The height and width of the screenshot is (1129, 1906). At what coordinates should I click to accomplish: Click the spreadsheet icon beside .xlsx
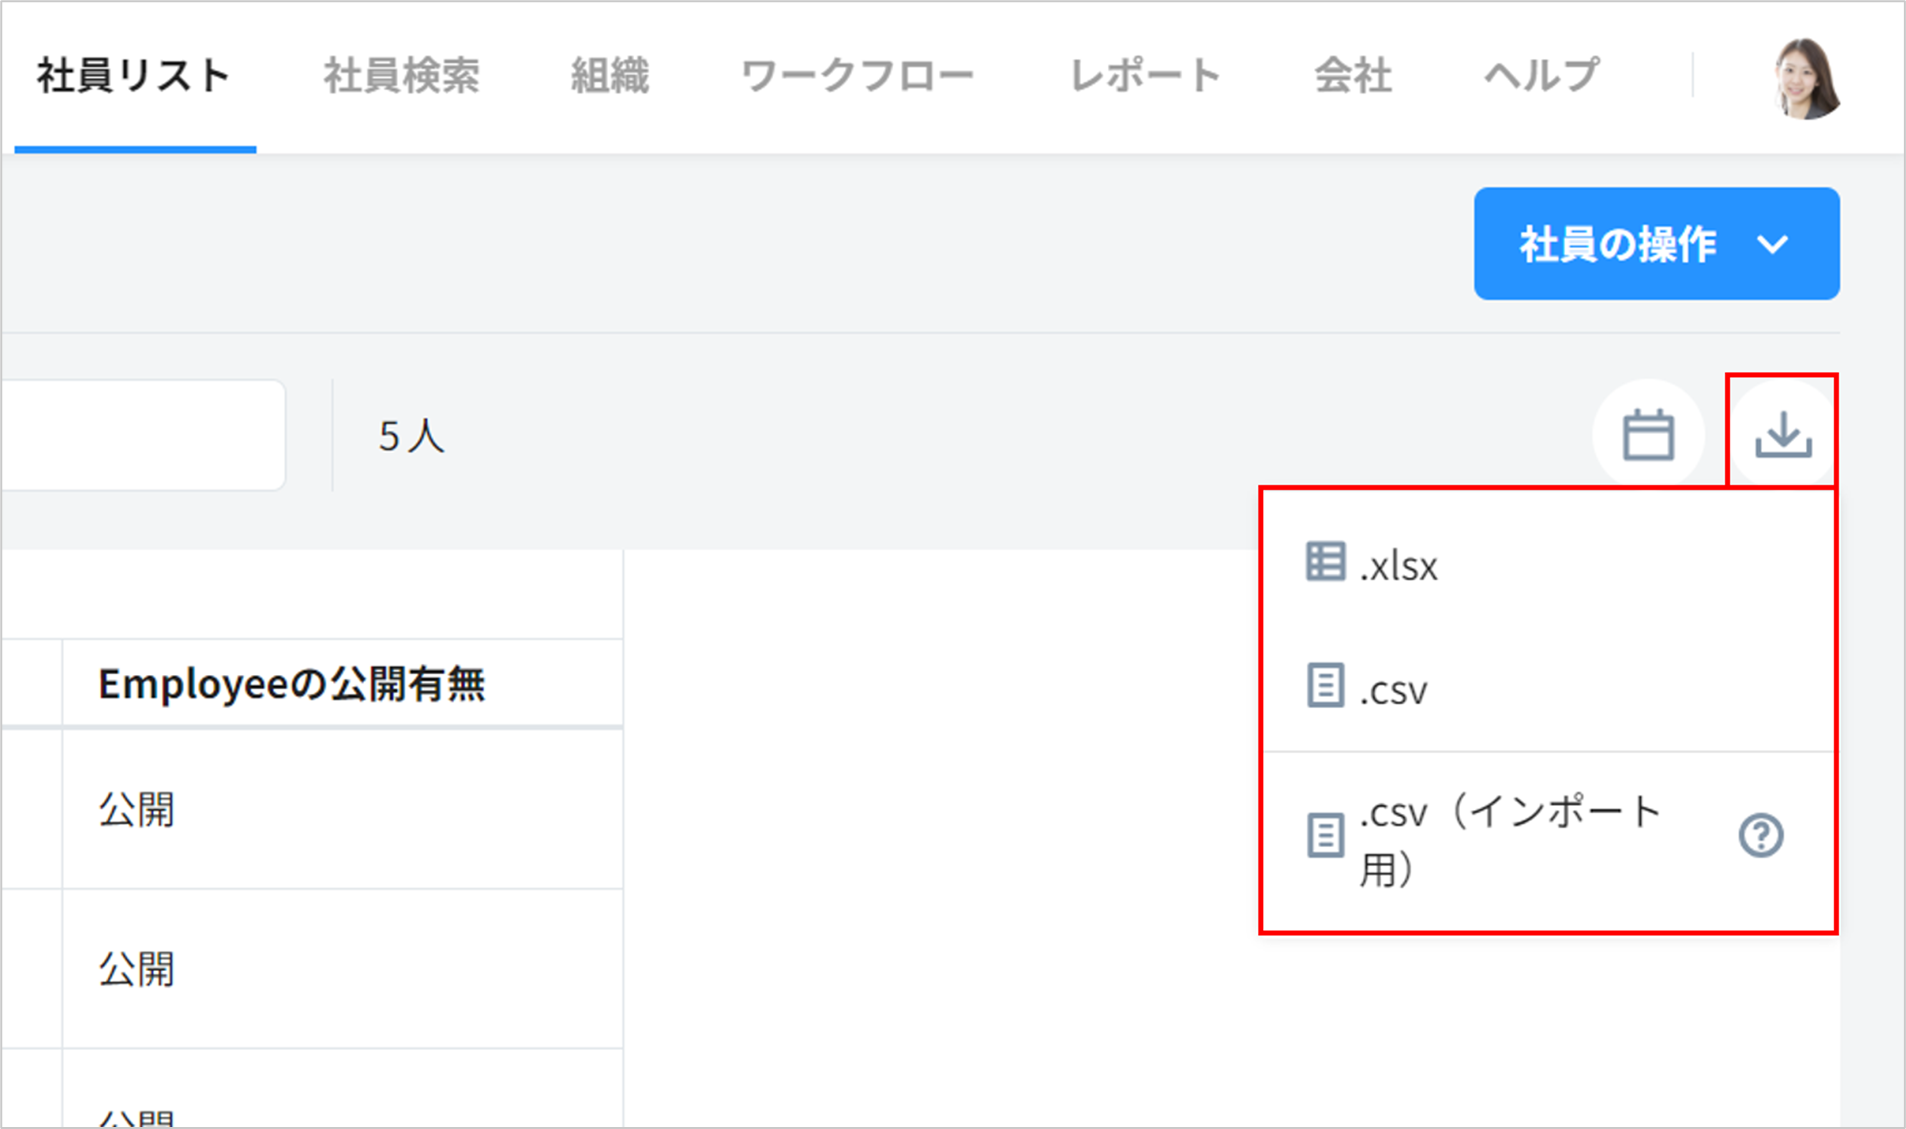tap(1325, 562)
